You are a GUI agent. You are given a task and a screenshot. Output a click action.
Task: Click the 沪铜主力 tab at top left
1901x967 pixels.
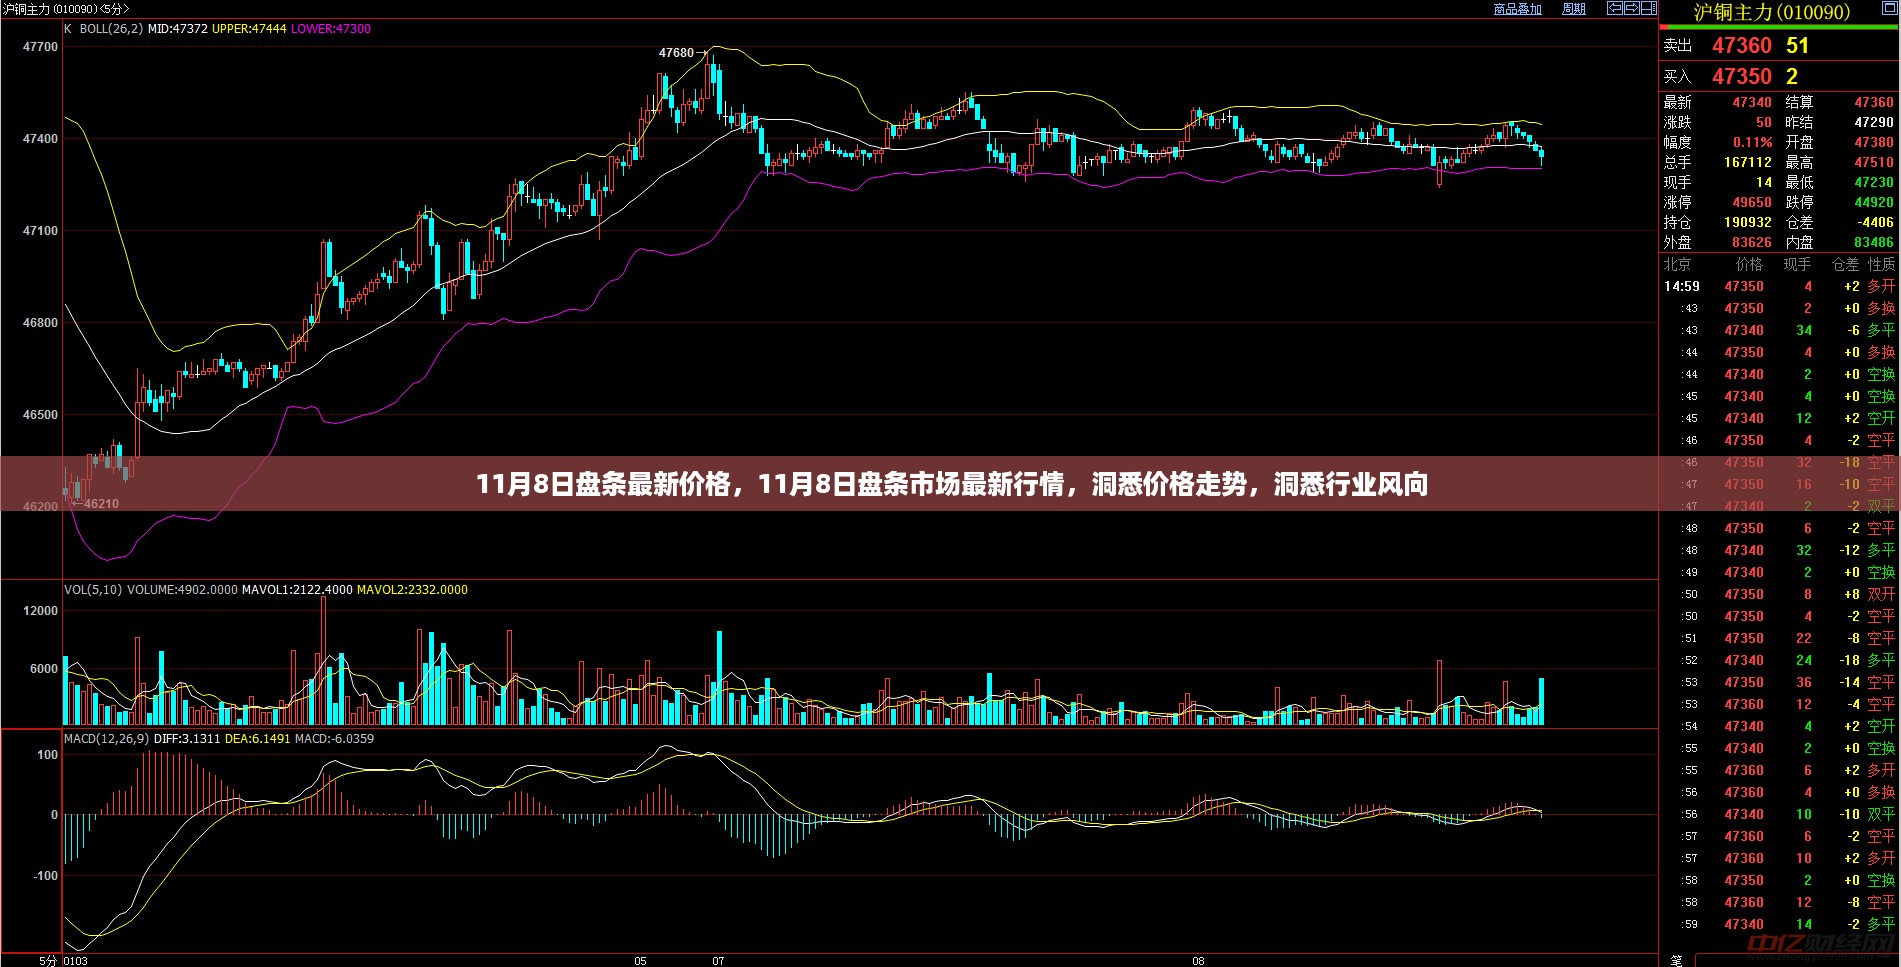(25, 9)
